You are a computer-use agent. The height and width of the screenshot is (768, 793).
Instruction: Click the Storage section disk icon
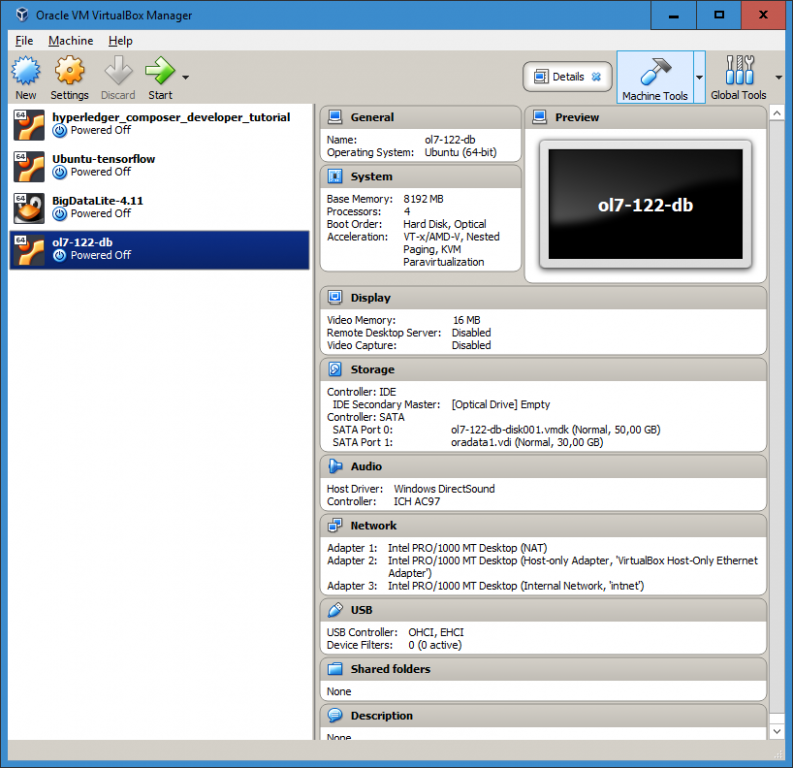(335, 369)
